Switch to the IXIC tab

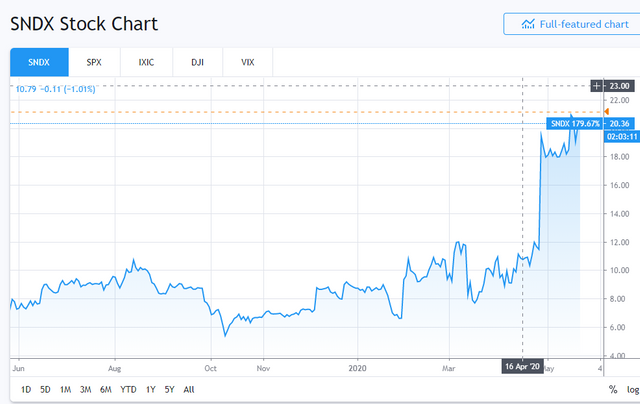pyautogui.click(x=147, y=62)
